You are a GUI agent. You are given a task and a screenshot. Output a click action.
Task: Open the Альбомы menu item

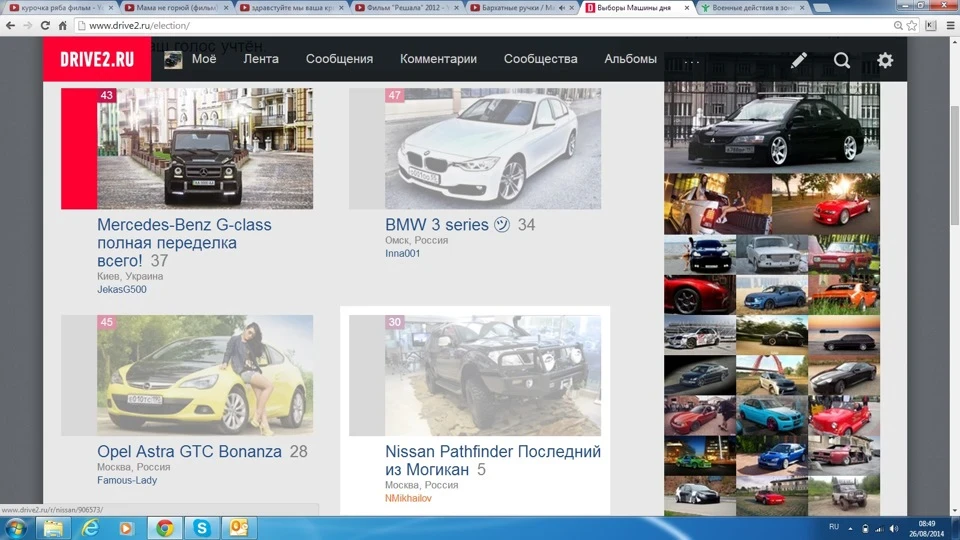(x=631, y=59)
